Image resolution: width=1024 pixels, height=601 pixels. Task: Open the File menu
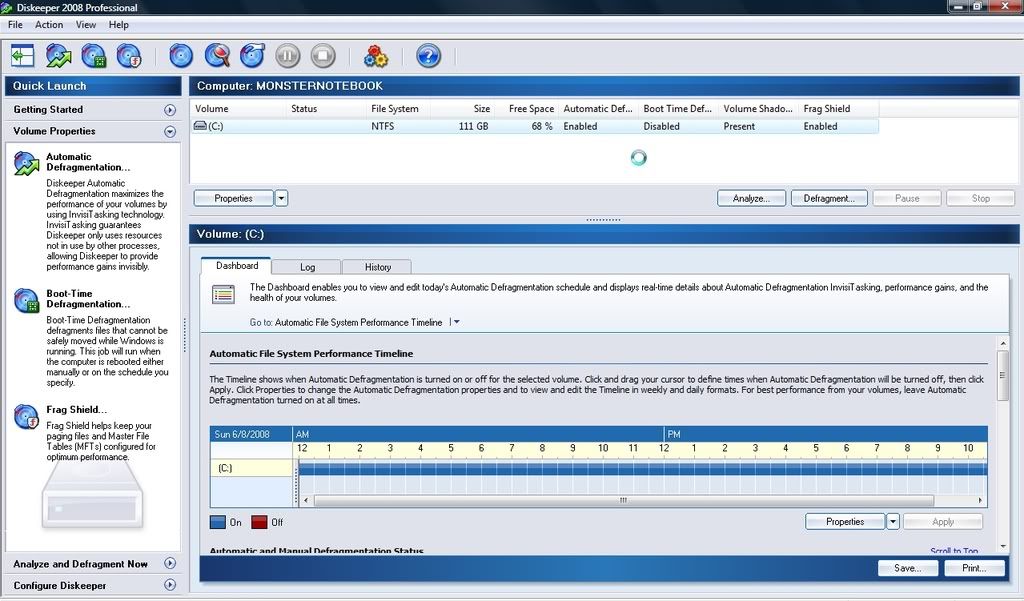(x=15, y=25)
